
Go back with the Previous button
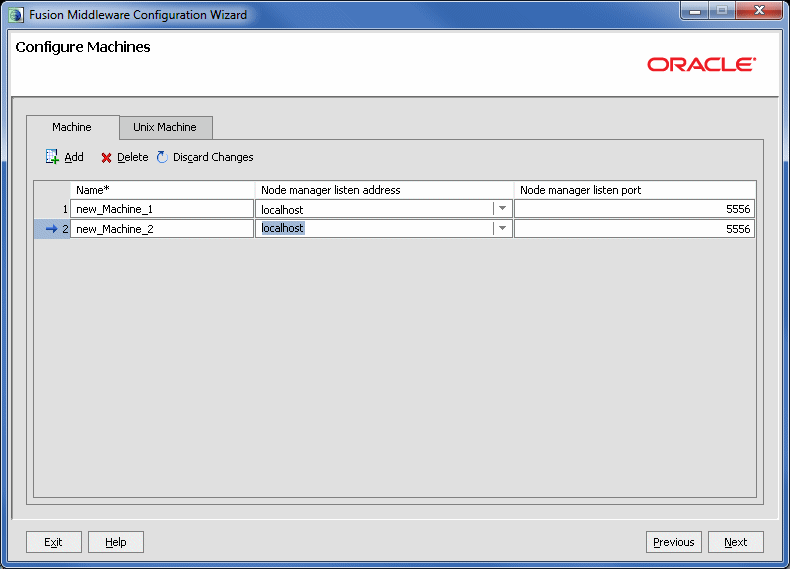tap(674, 542)
